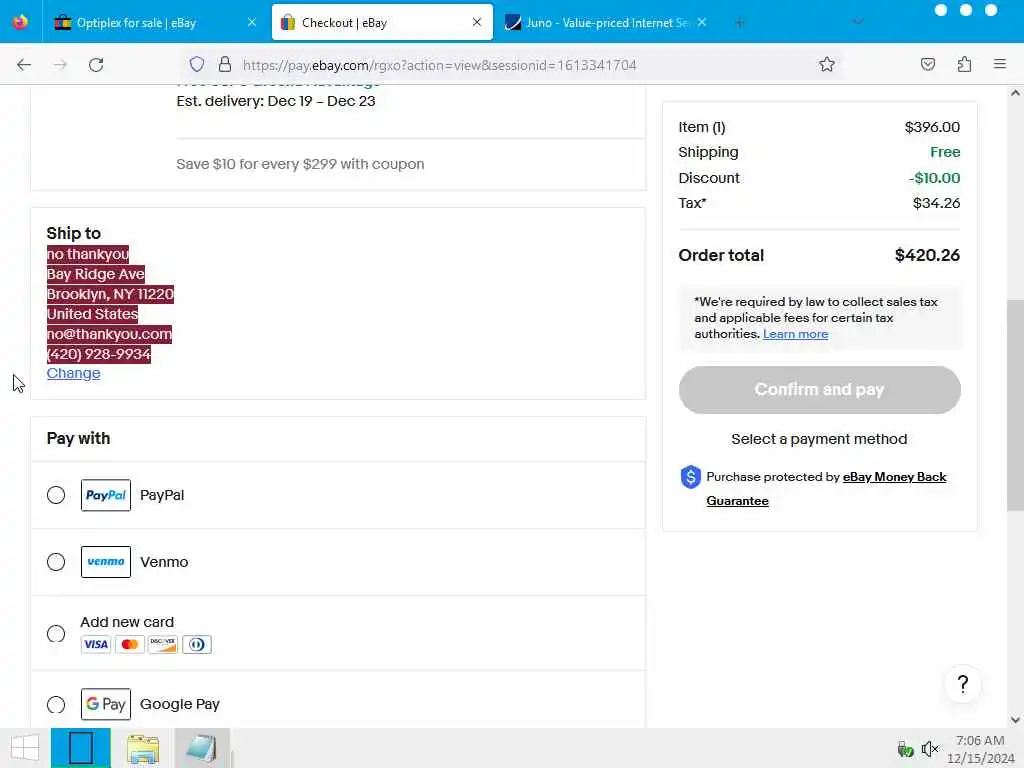Image resolution: width=1024 pixels, height=768 pixels.
Task: Click the (420) 928-9934 phone line
Action: (99, 354)
